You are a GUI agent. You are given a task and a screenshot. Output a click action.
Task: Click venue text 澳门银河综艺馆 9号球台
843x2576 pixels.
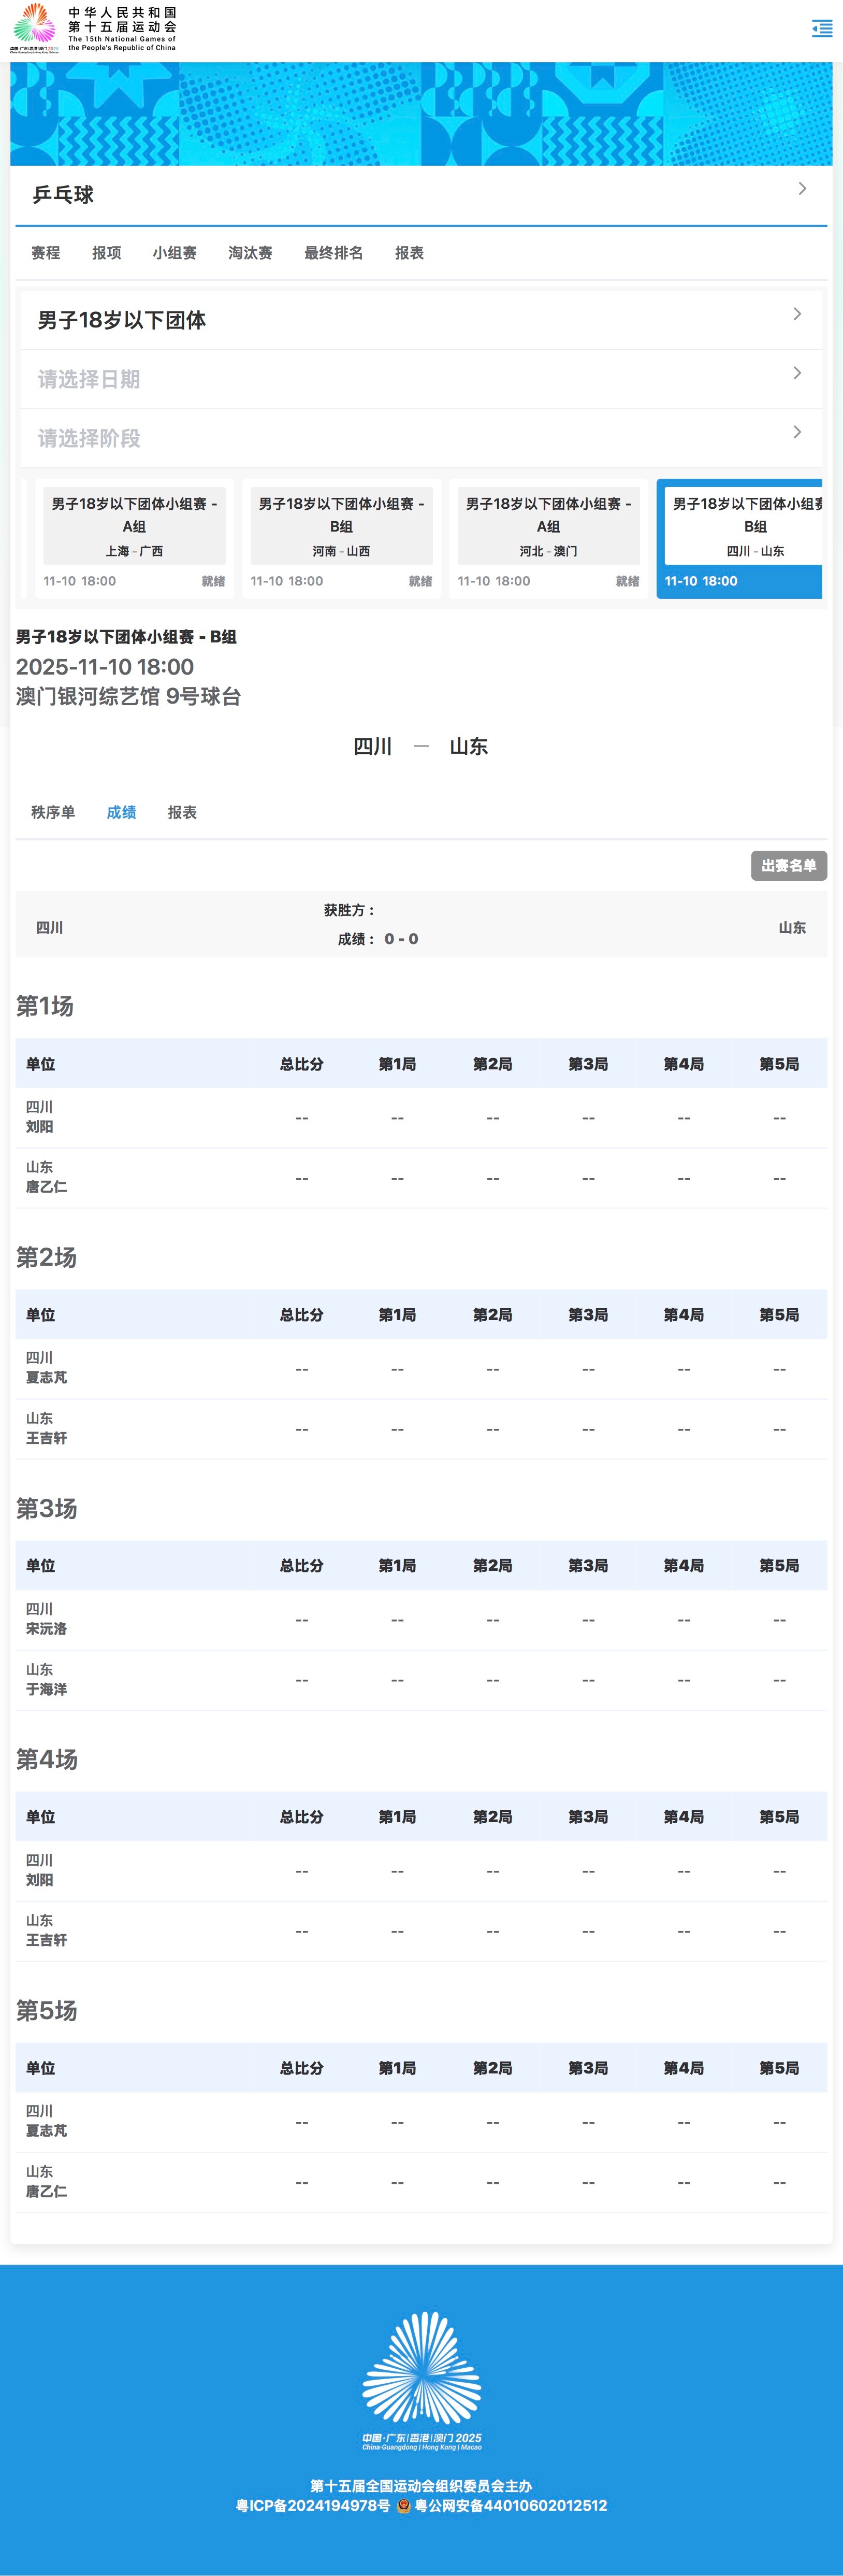click(129, 696)
